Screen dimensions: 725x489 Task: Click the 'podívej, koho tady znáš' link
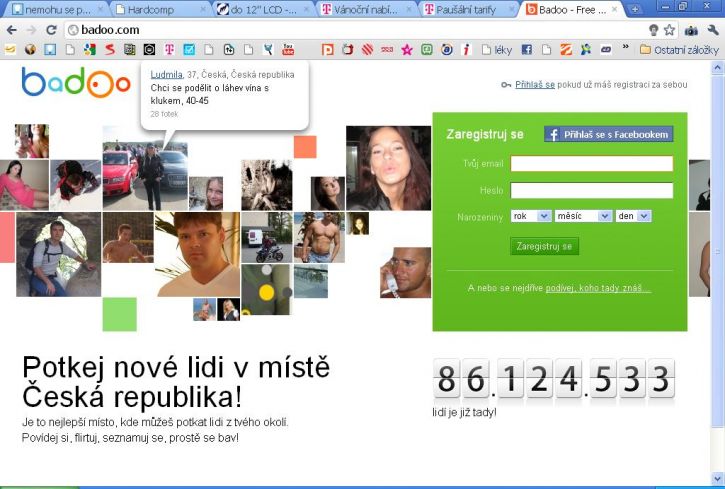(x=598, y=288)
